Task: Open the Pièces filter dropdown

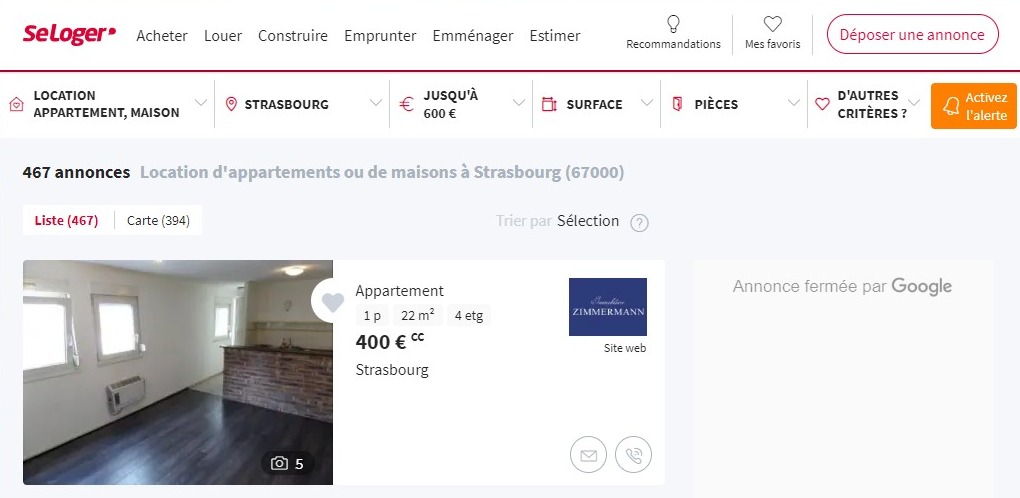Action: click(734, 104)
